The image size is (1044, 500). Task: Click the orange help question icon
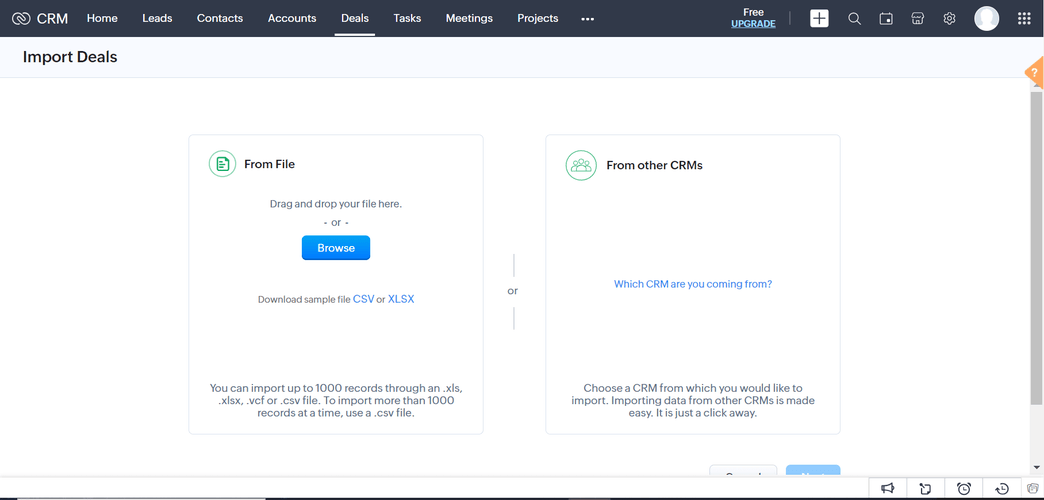(1035, 73)
